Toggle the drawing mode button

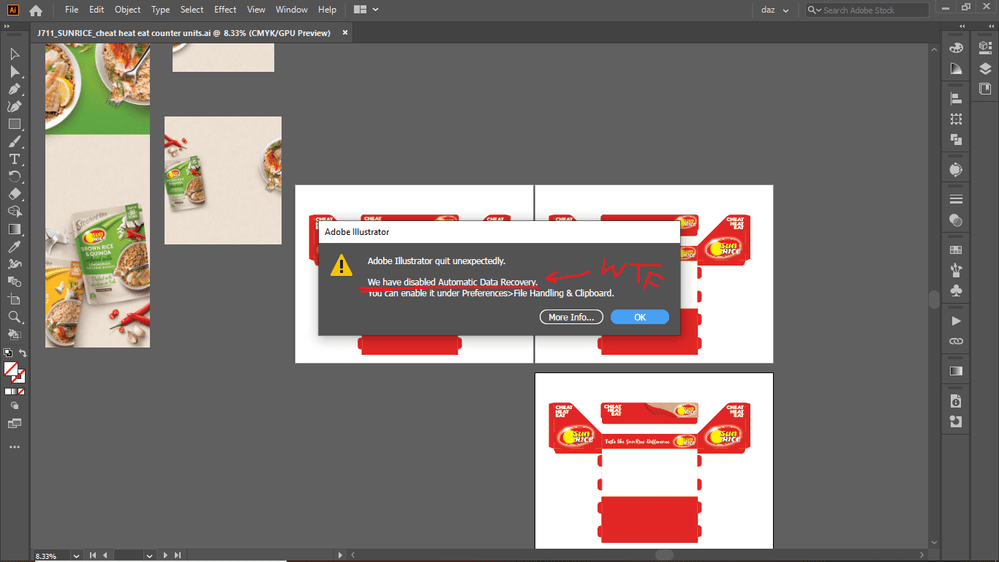pyautogui.click(x=15, y=406)
